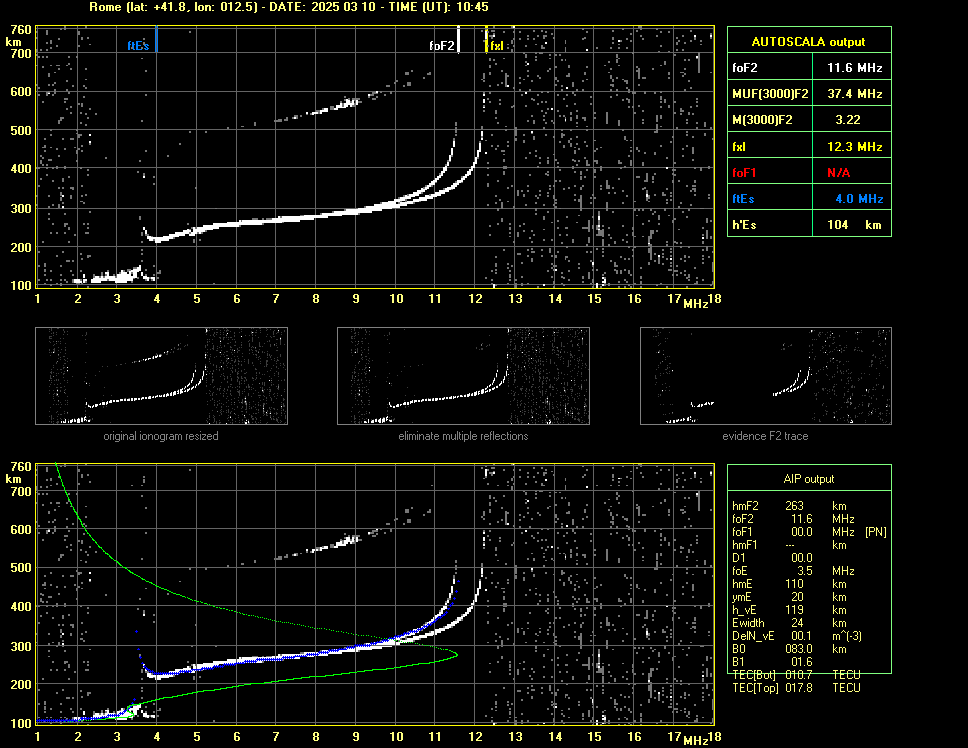
Task: Click the foF2 value '11.6 MHz' in AUTOSCALA table
Action: click(x=854, y=68)
